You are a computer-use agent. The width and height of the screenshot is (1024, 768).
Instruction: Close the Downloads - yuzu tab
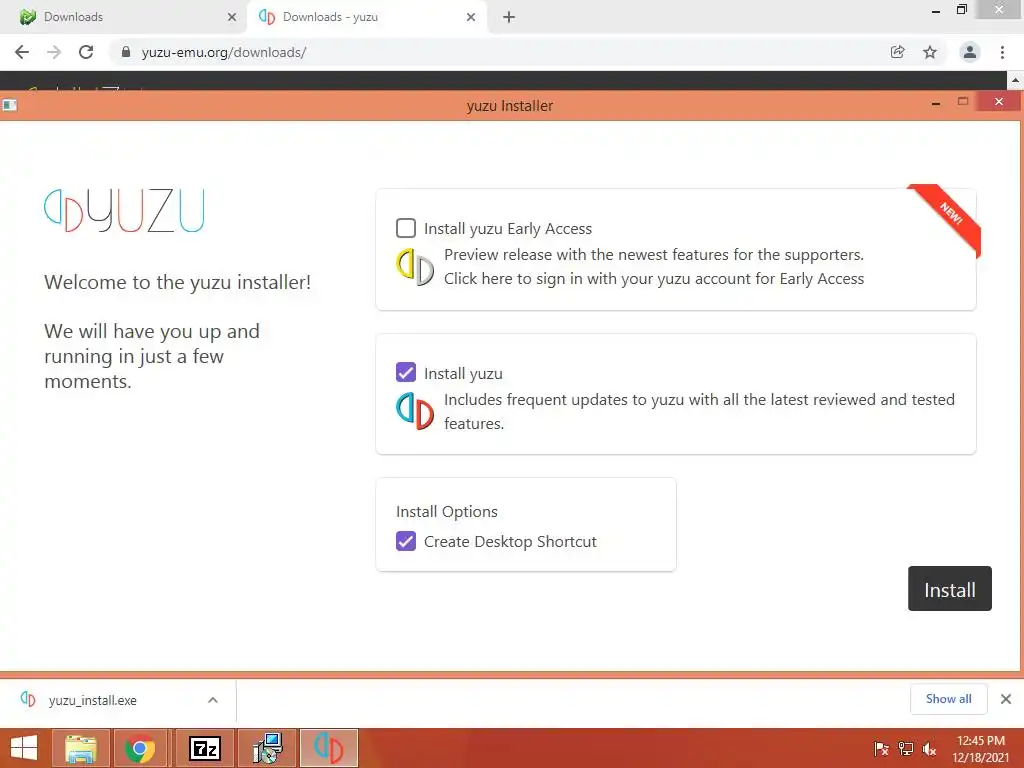pyautogui.click(x=471, y=17)
